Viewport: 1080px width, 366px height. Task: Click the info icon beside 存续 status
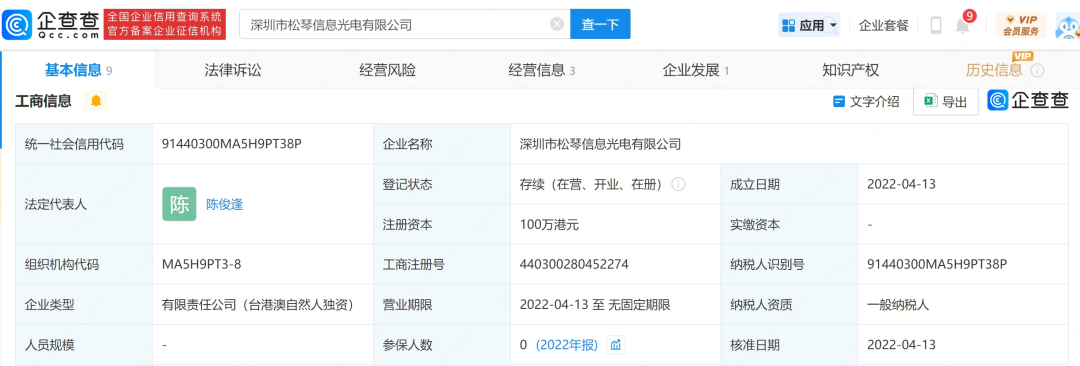(x=678, y=185)
